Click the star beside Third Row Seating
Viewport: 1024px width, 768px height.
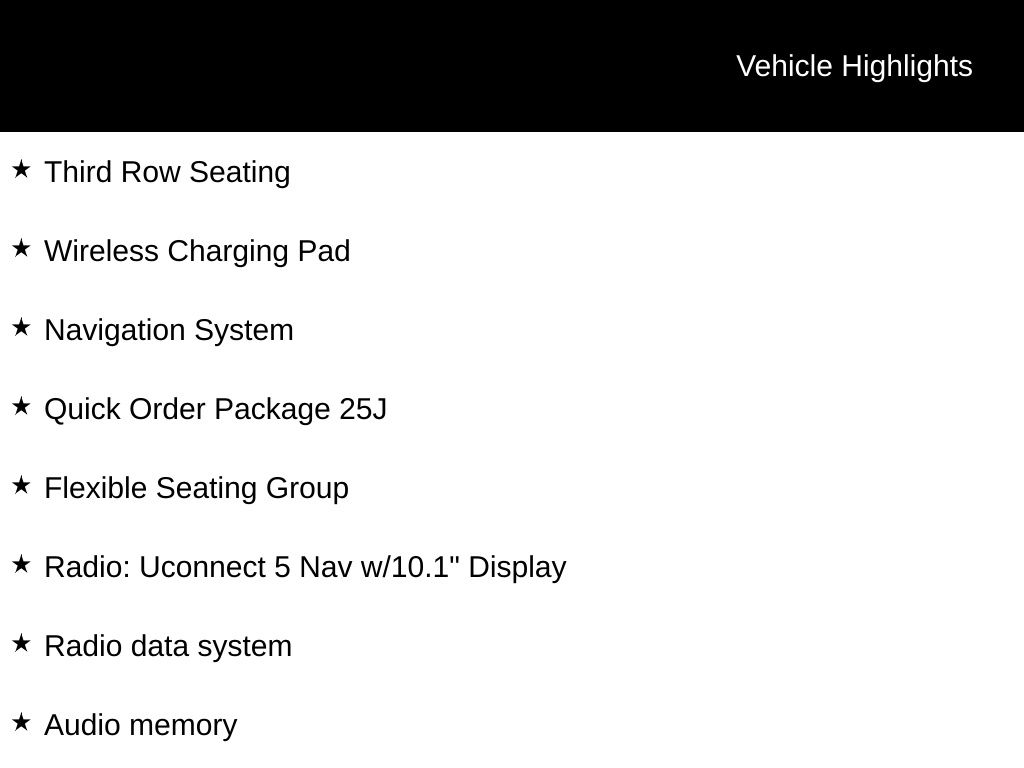coord(21,169)
